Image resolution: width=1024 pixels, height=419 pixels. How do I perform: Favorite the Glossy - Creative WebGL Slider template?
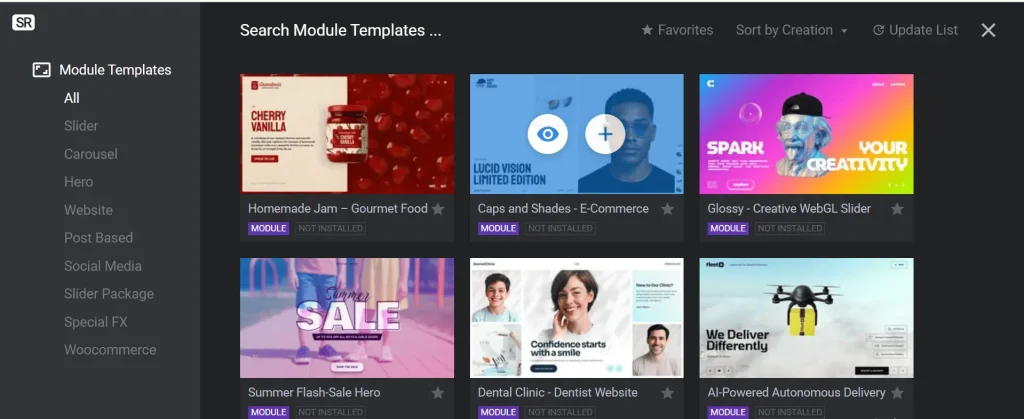point(897,209)
